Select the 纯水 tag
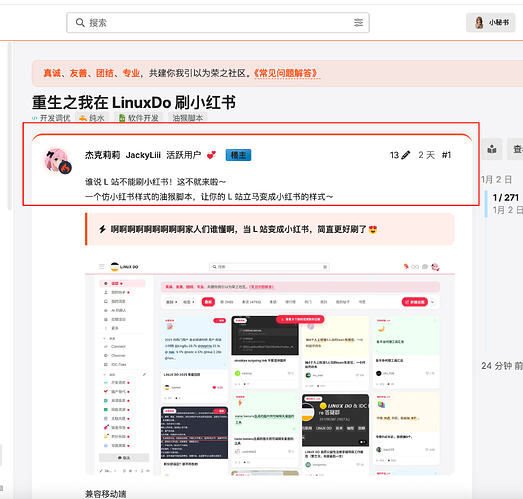 click(x=92, y=118)
